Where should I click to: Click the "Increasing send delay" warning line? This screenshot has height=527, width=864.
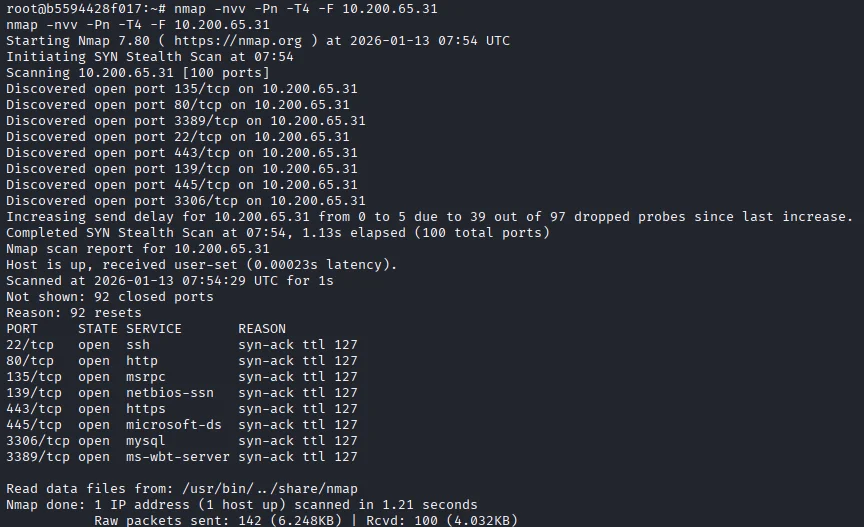tap(429, 217)
